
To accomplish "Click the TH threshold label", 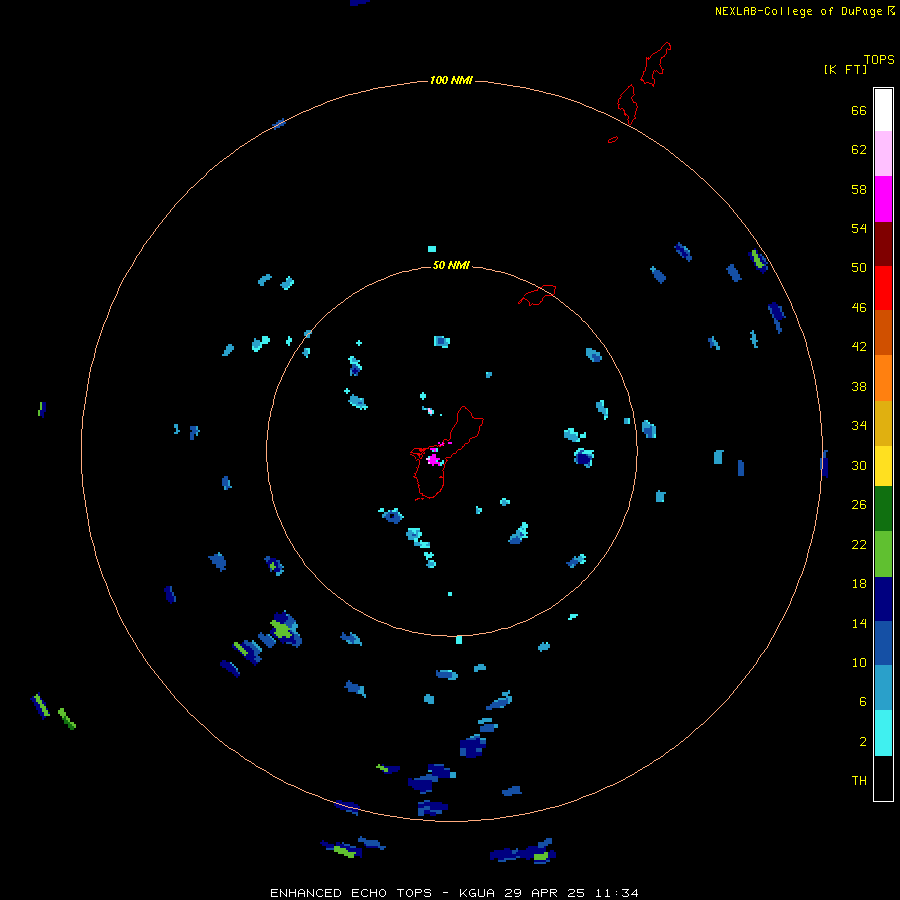I will tap(859, 781).
